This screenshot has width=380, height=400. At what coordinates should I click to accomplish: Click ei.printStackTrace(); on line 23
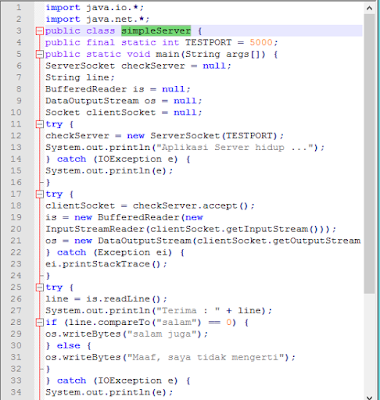click(x=106, y=264)
